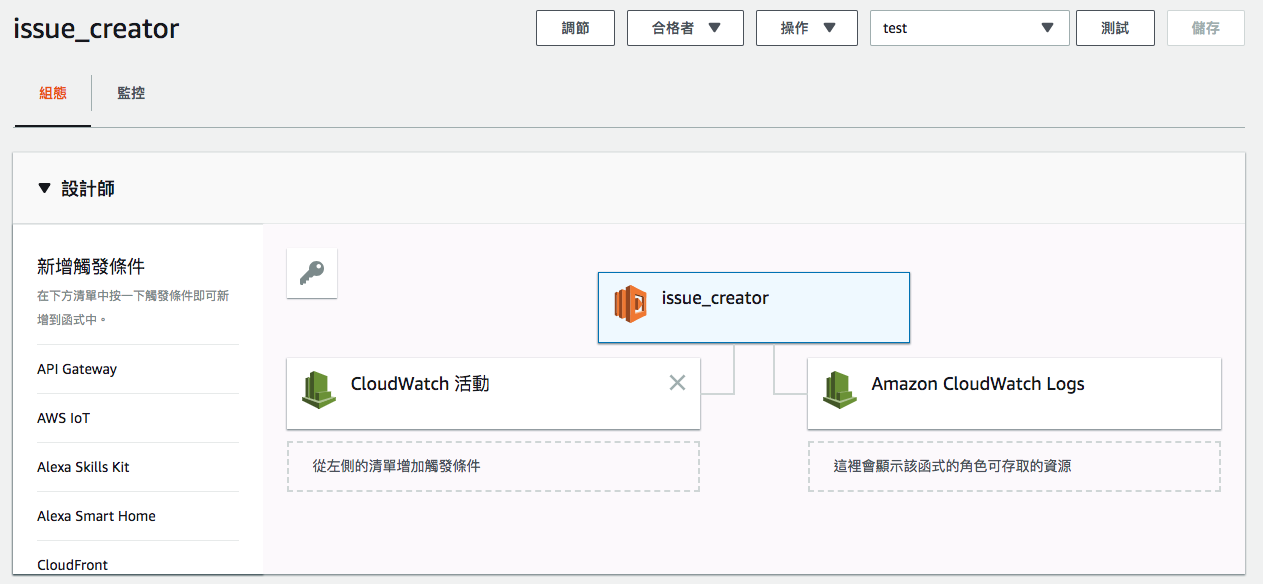The height and width of the screenshot is (584, 1263).
Task: Click the 測試 button
Action: point(1115,28)
